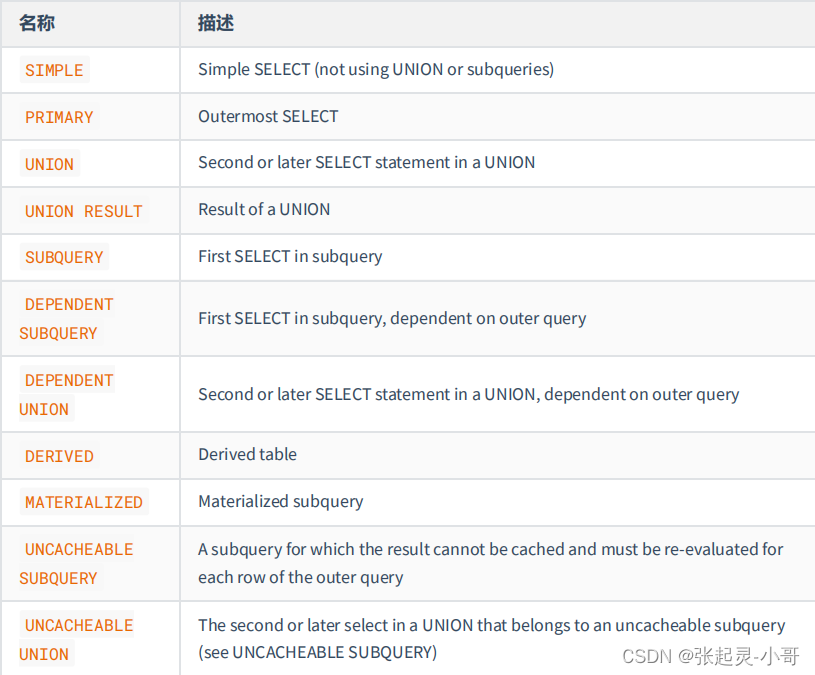Click the 名称 column header
The width and height of the screenshot is (815, 675).
[x=36, y=22]
